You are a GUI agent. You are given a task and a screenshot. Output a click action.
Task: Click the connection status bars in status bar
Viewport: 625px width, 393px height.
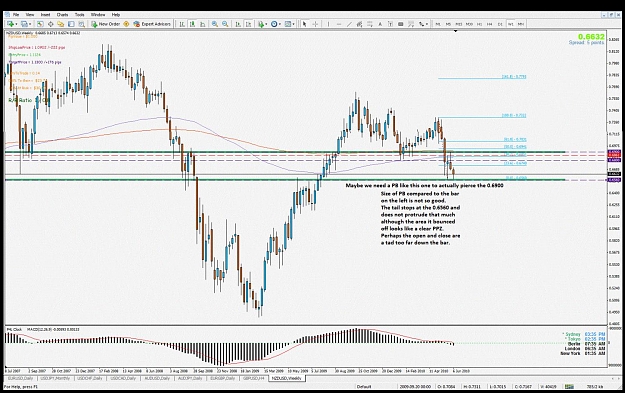[x=569, y=387]
